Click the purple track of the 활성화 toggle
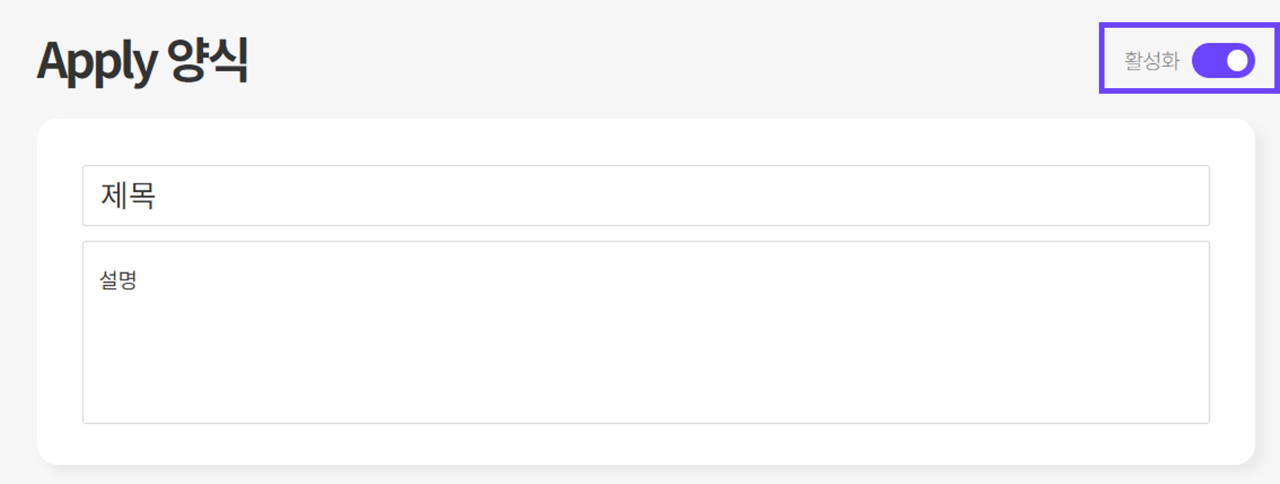The image size is (1280, 484). [1209, 61]
